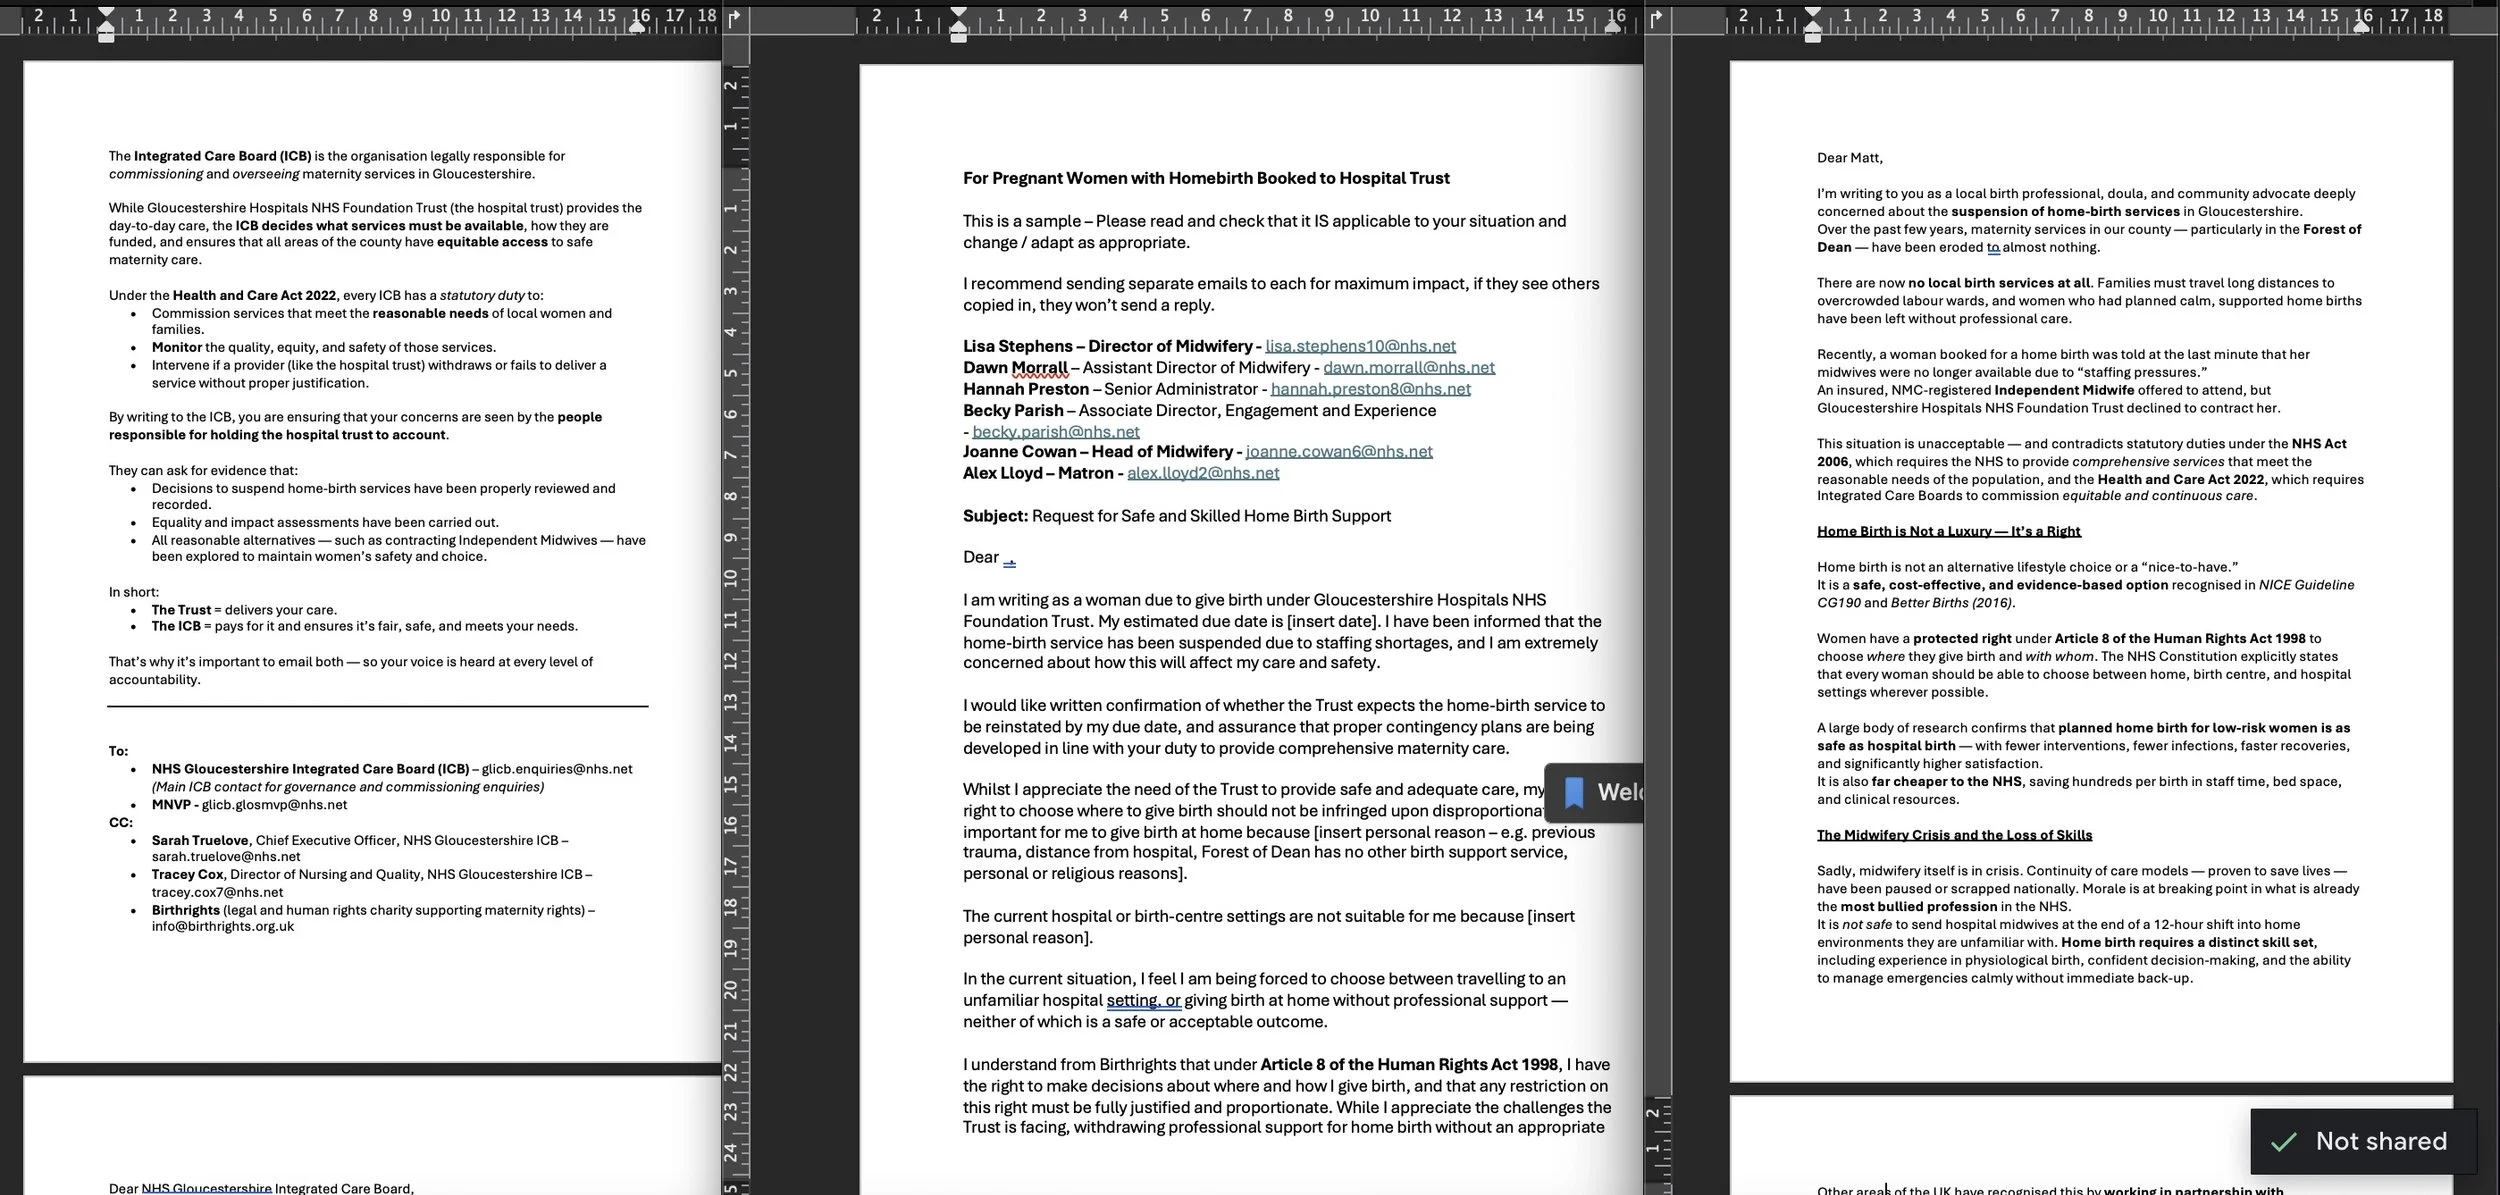This screenshot has height=1195, width=2500.
Task: Open the lisa.stephens10@nhs.net email link
Action: point(1360,346)
